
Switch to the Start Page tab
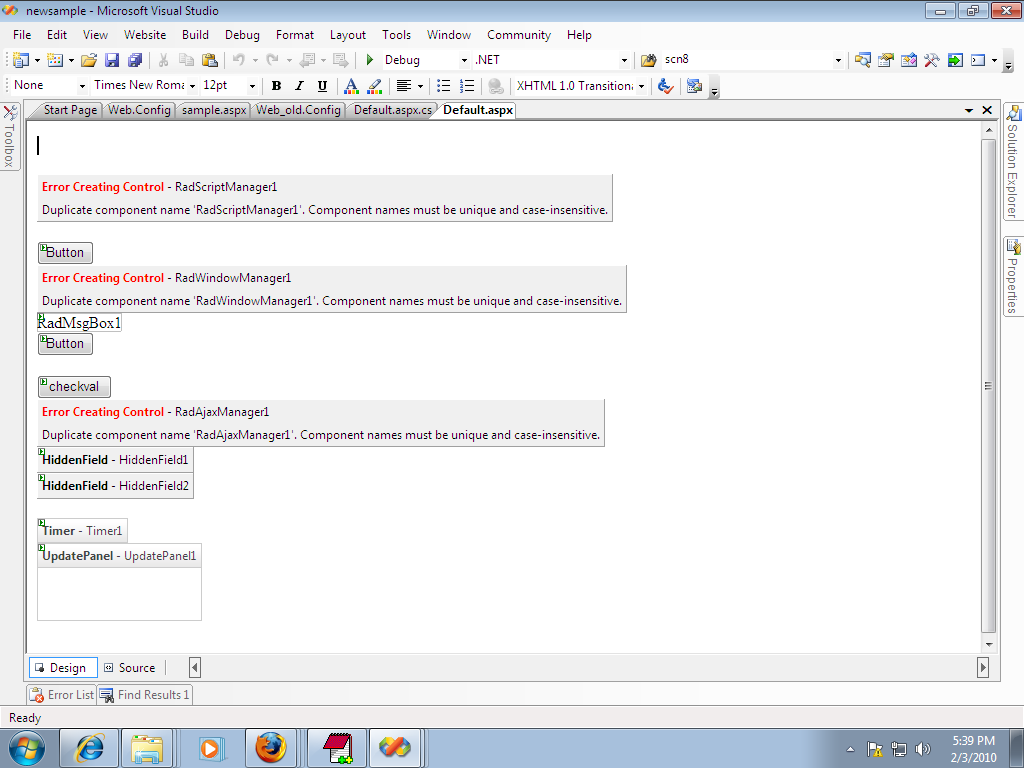[x=70, y=110]
